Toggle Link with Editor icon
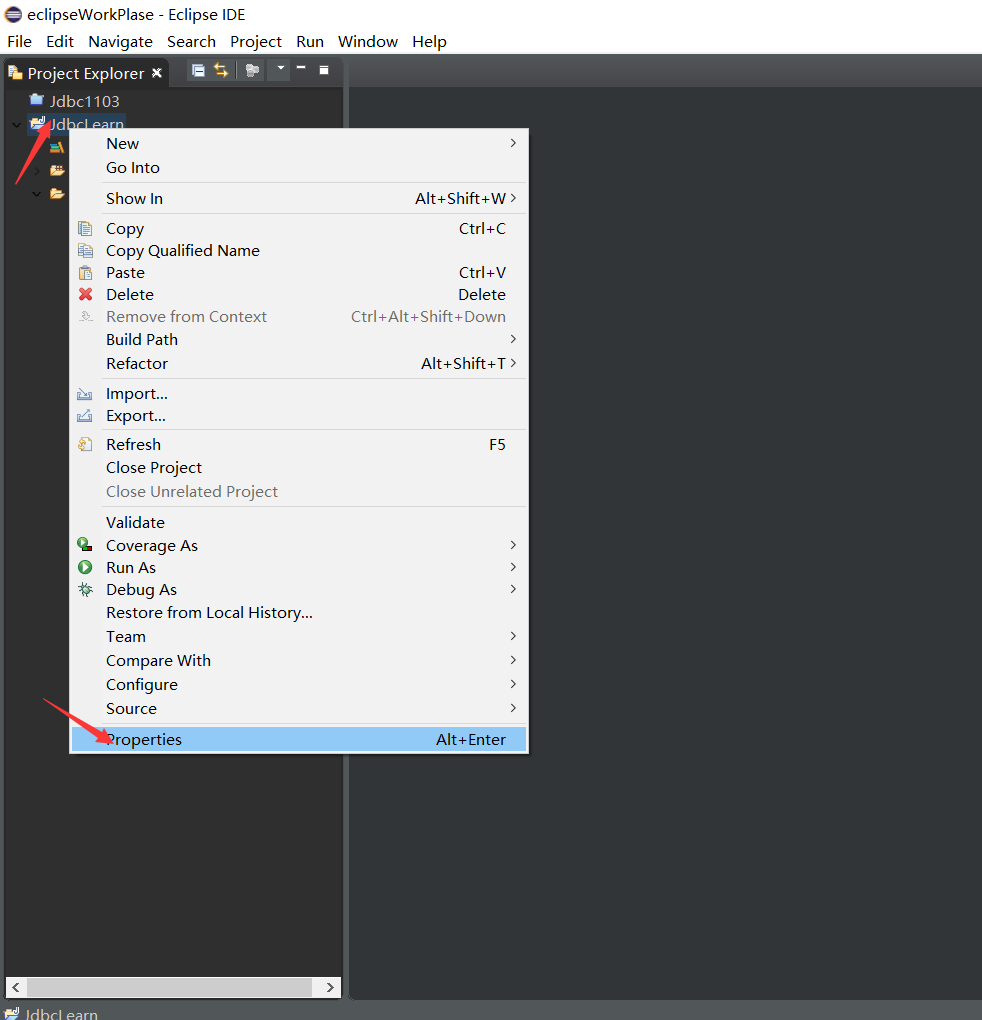Image resolution: width=982 pixels, height=1020 pixels. coord(221,70)
